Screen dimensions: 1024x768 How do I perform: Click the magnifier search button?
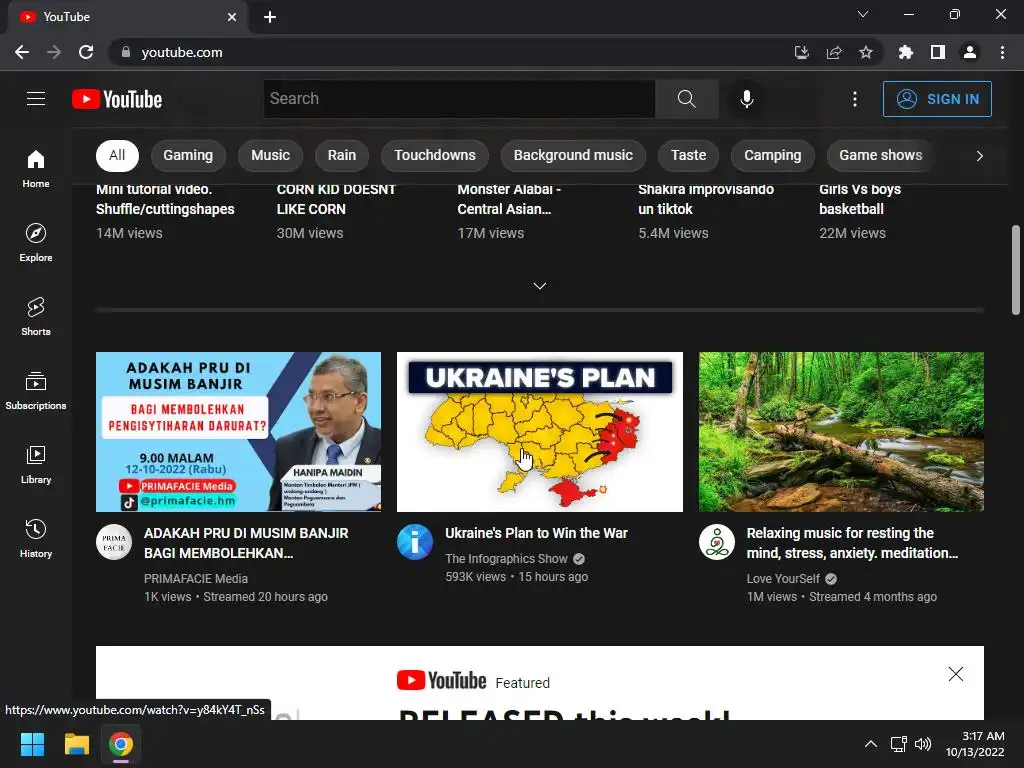pyautogui.click(x=686, y=99)
